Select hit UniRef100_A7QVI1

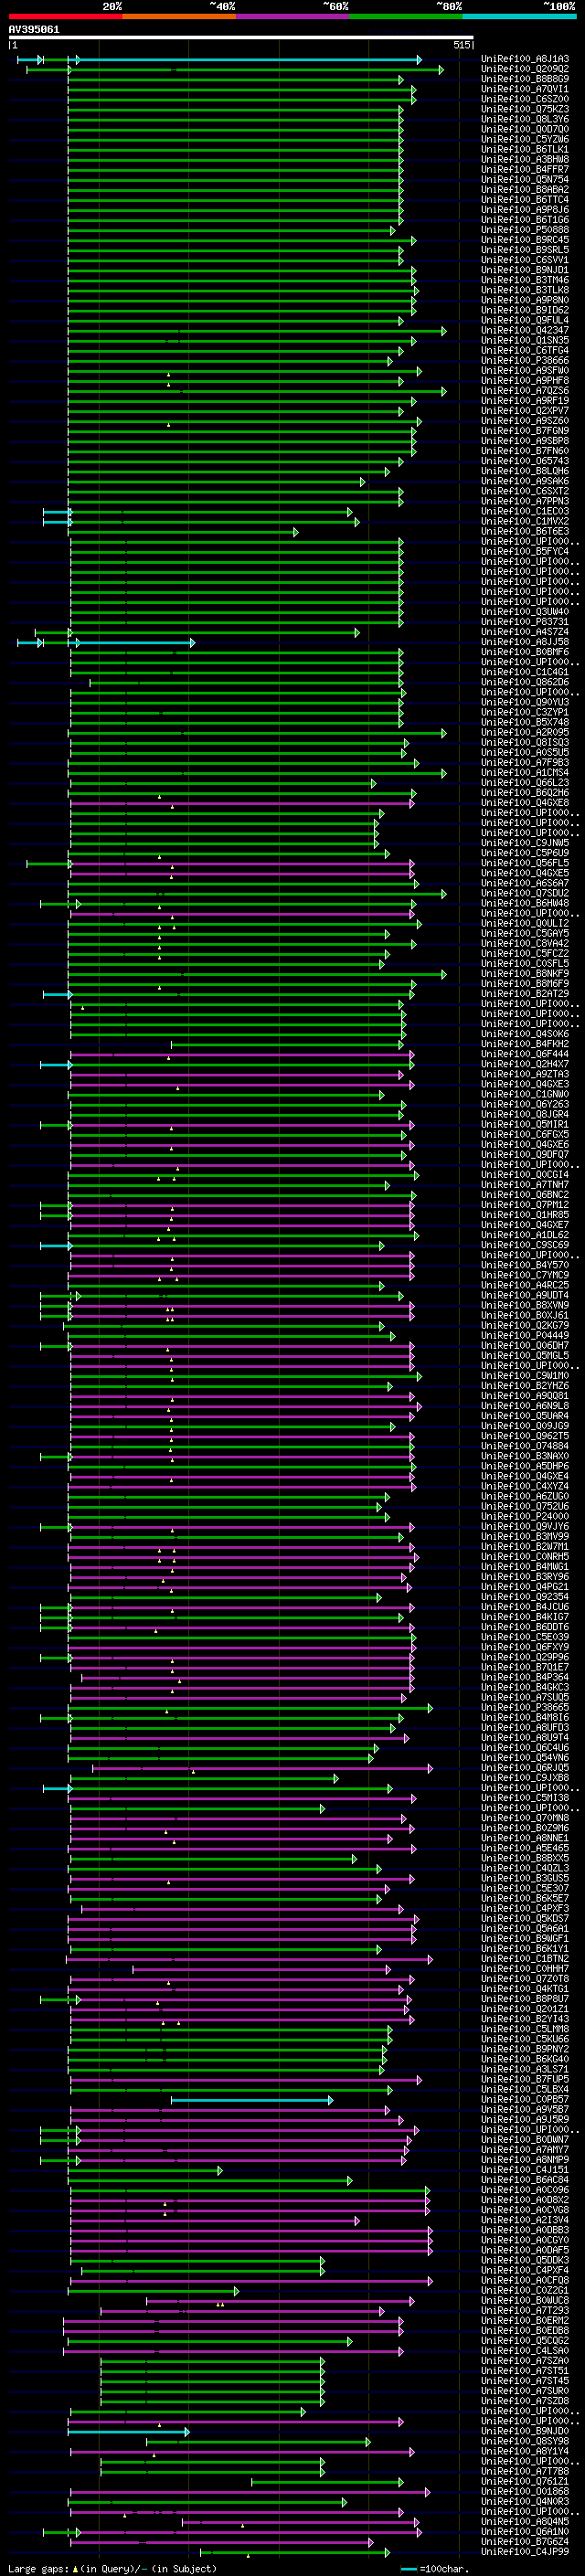(x=525, y=90)
